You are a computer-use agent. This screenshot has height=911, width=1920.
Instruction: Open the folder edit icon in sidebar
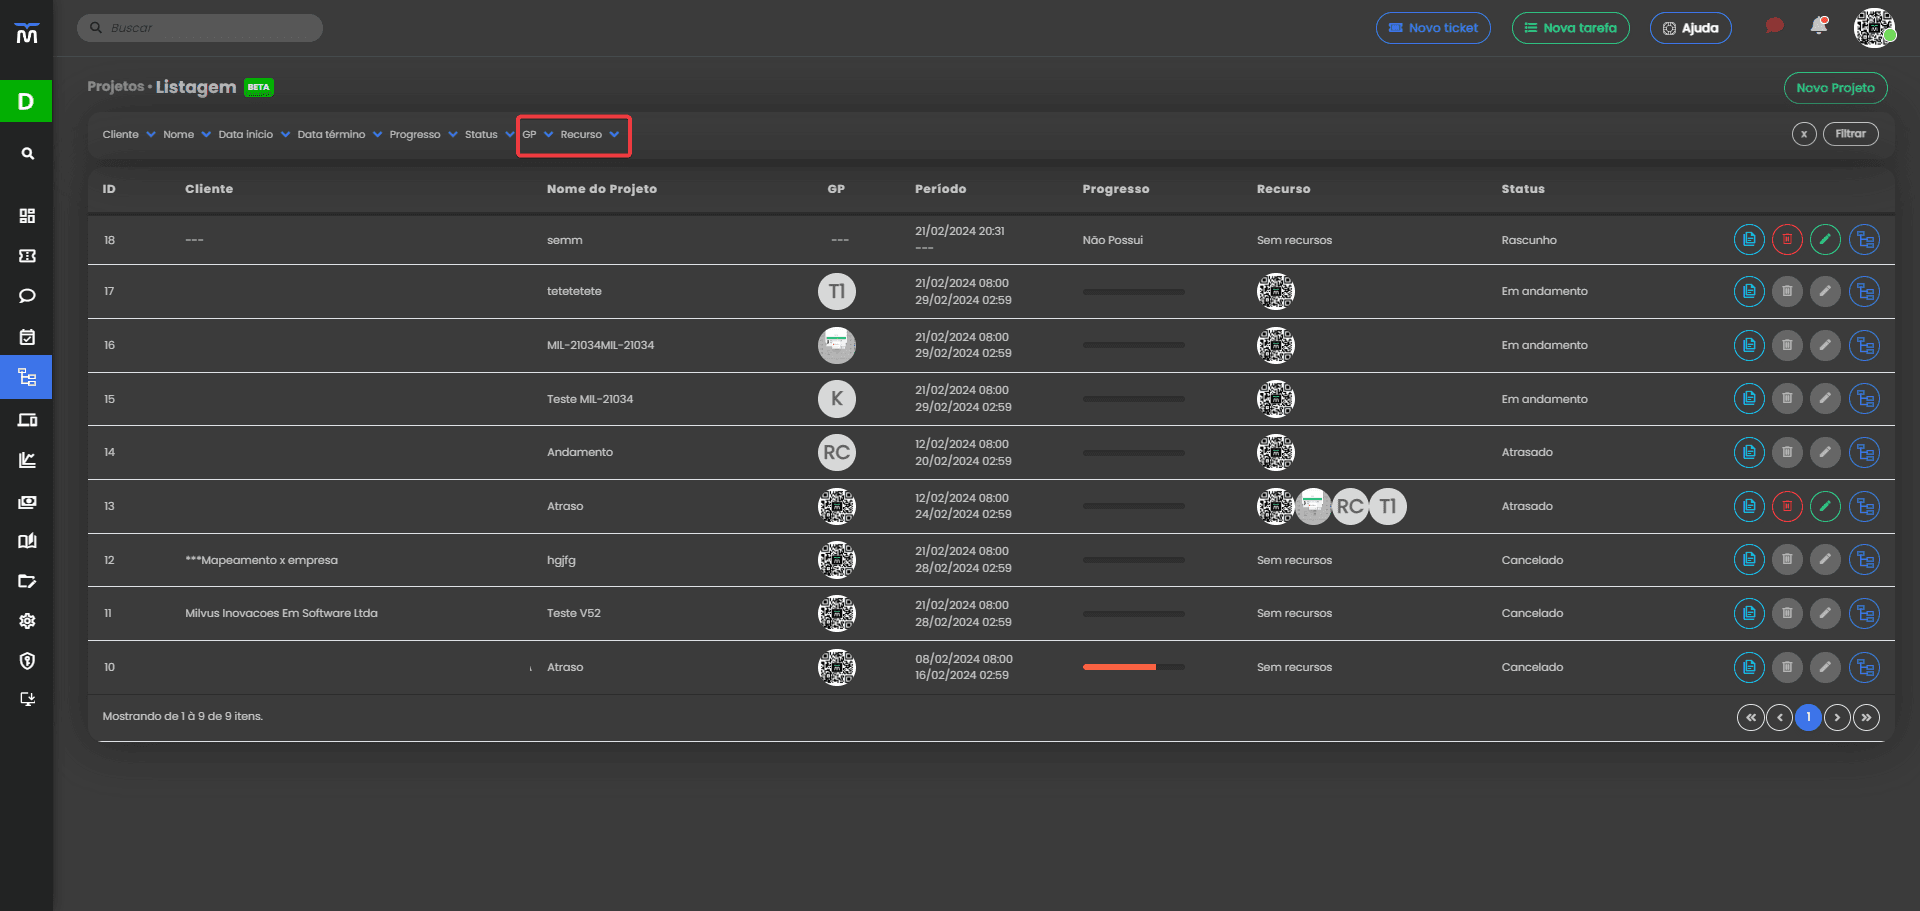[28, 581]
